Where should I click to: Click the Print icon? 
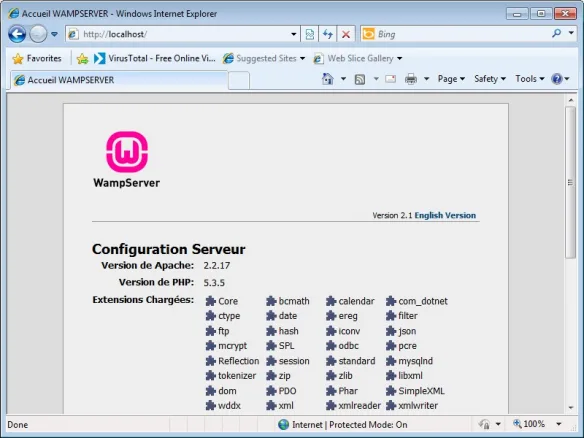pyautogui.click(x=411, y=79)
